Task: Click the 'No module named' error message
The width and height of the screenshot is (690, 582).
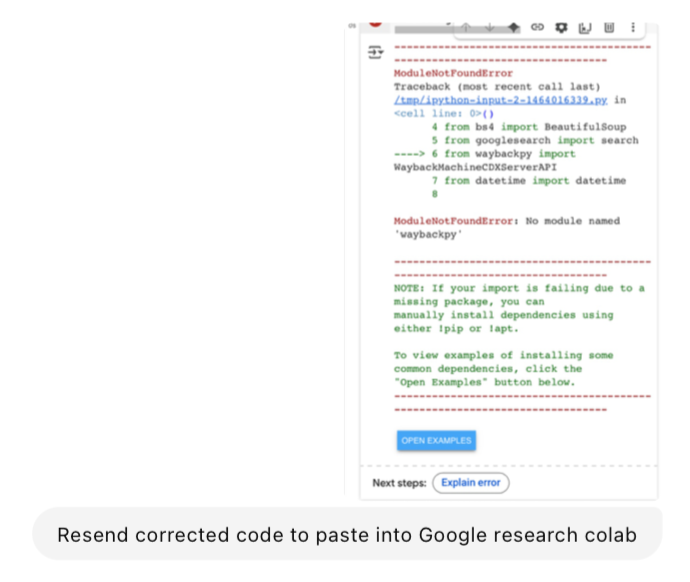Action: 507,227
